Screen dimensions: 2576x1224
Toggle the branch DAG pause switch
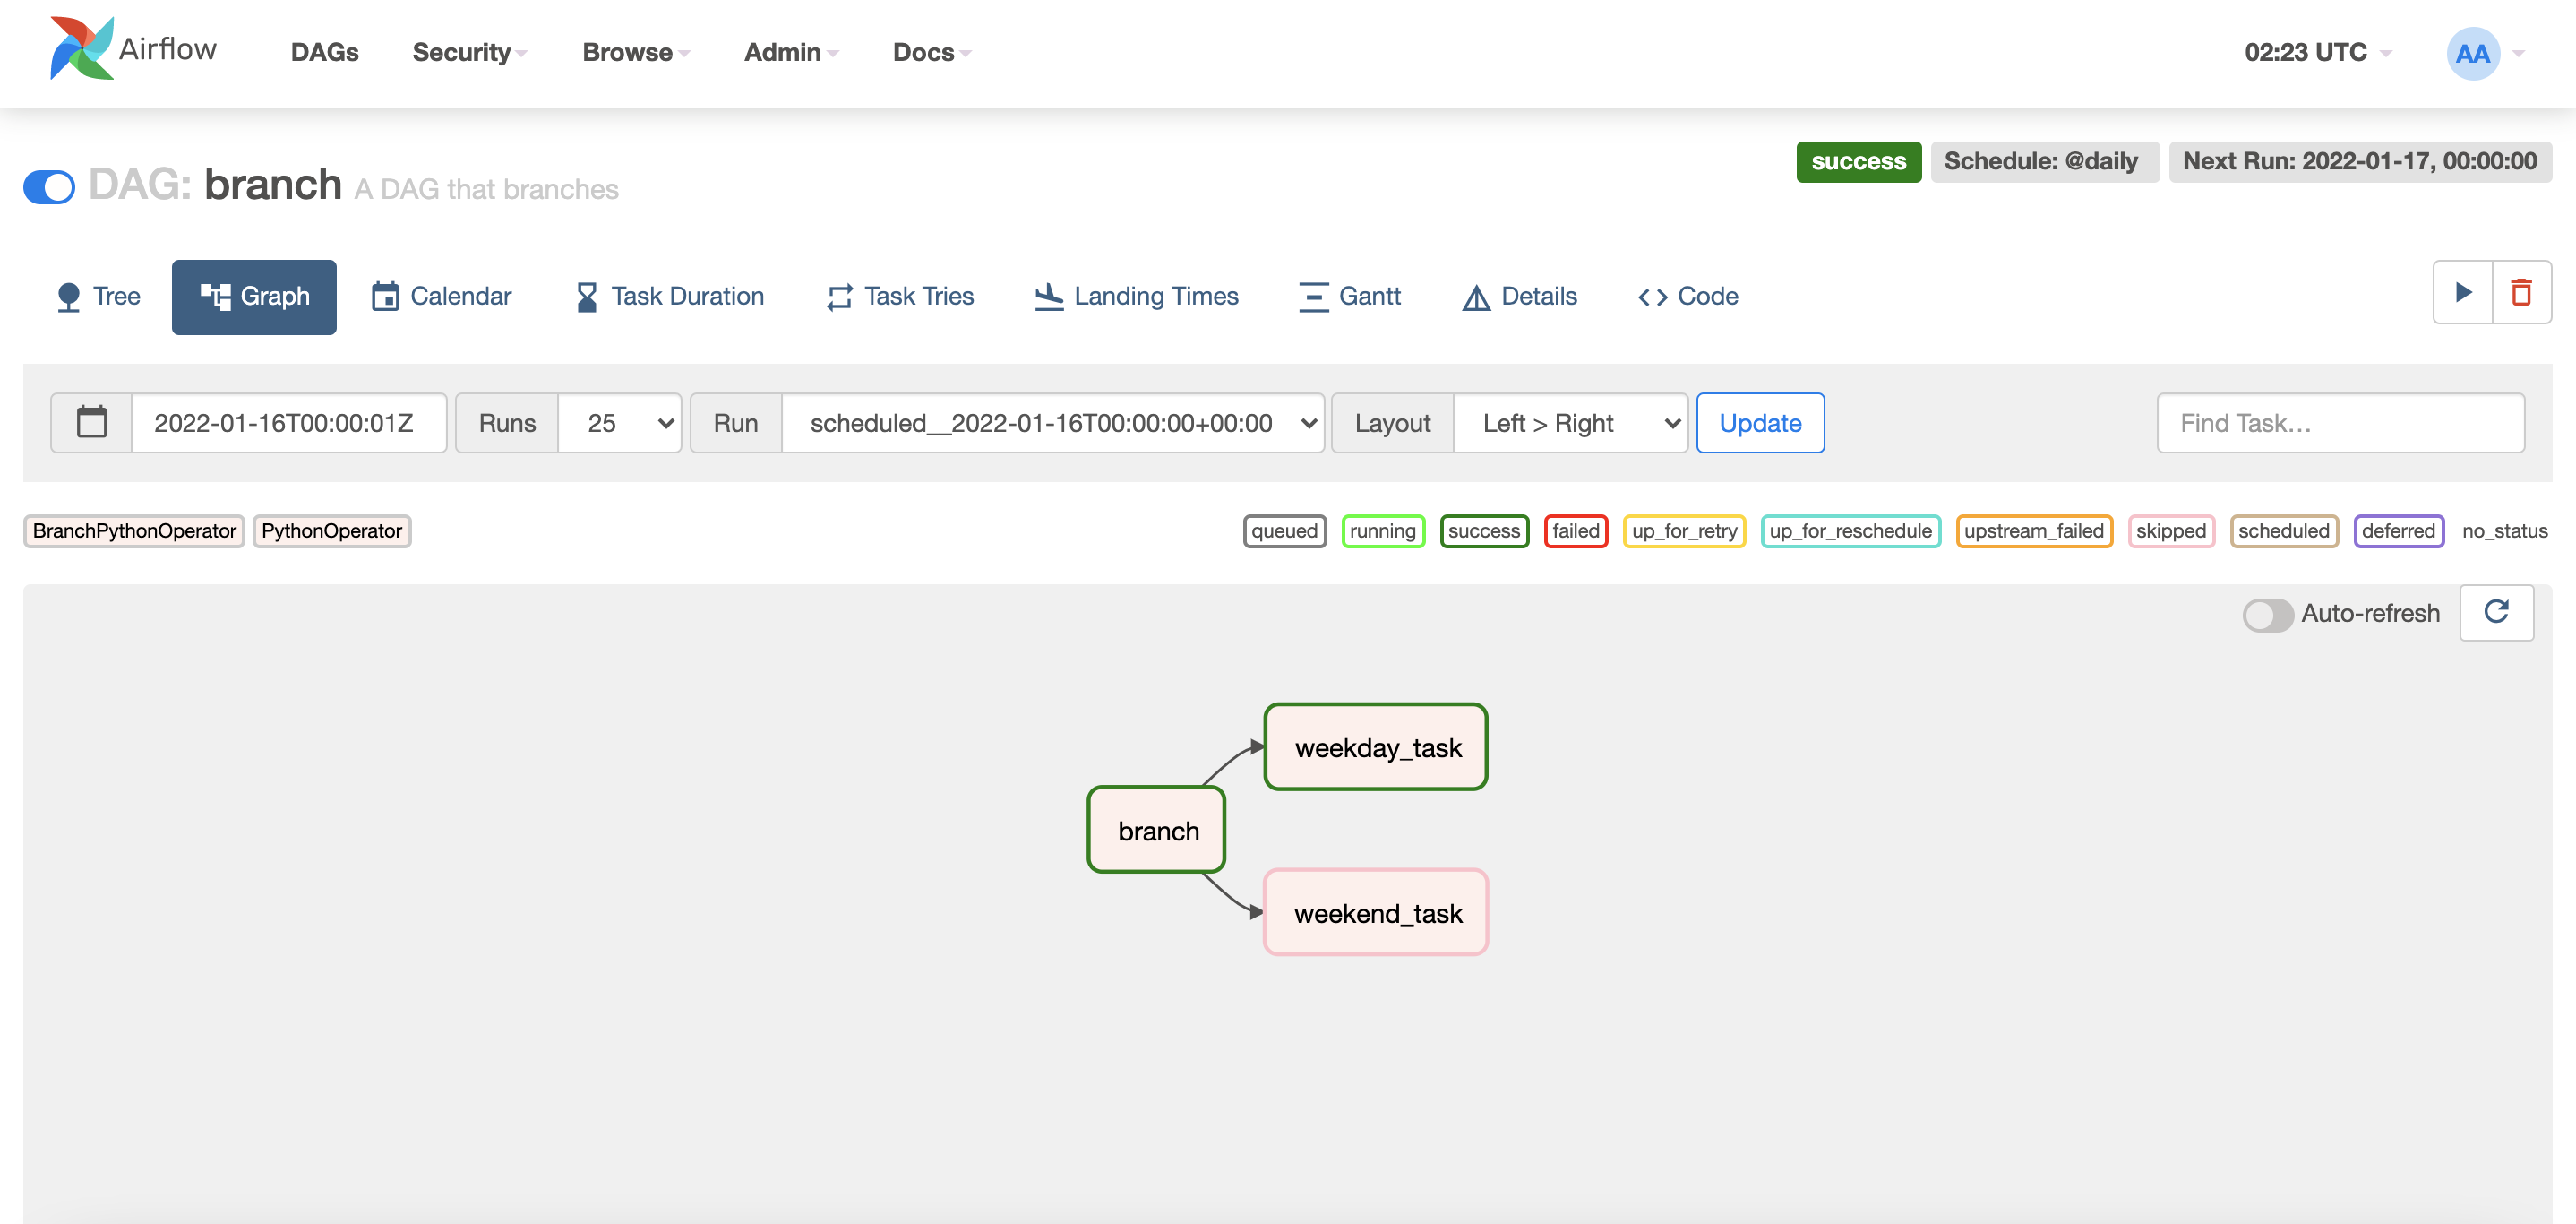pos(50,187)
